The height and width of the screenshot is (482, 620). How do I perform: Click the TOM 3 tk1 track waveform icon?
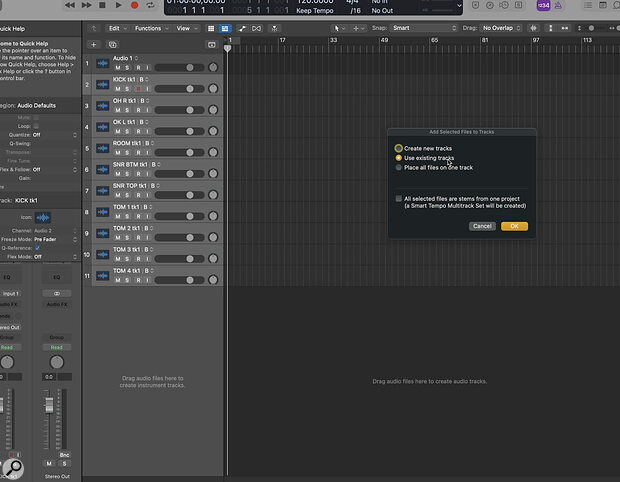pyautogui.click(x=103, y=255)
